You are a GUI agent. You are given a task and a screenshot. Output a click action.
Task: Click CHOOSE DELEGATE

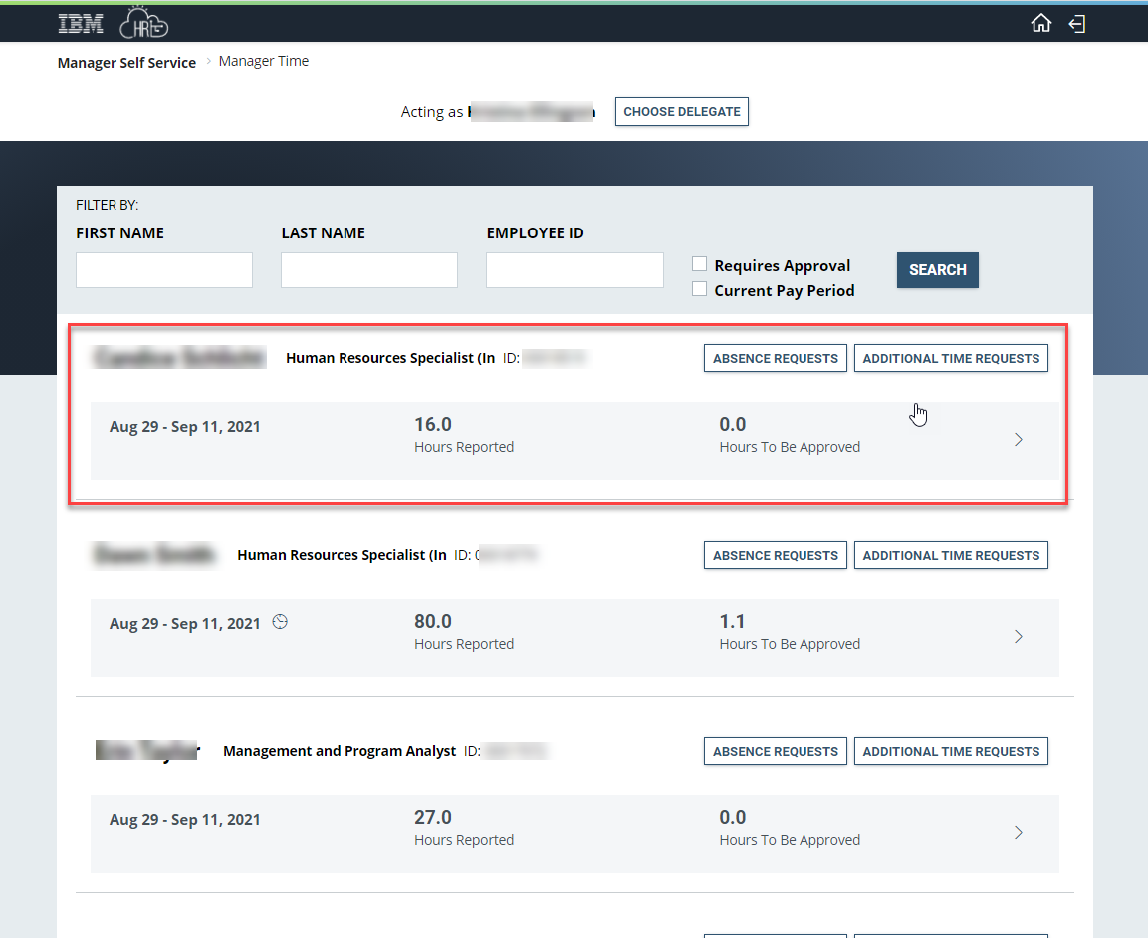pyautogui.click(x=681, y=111)
